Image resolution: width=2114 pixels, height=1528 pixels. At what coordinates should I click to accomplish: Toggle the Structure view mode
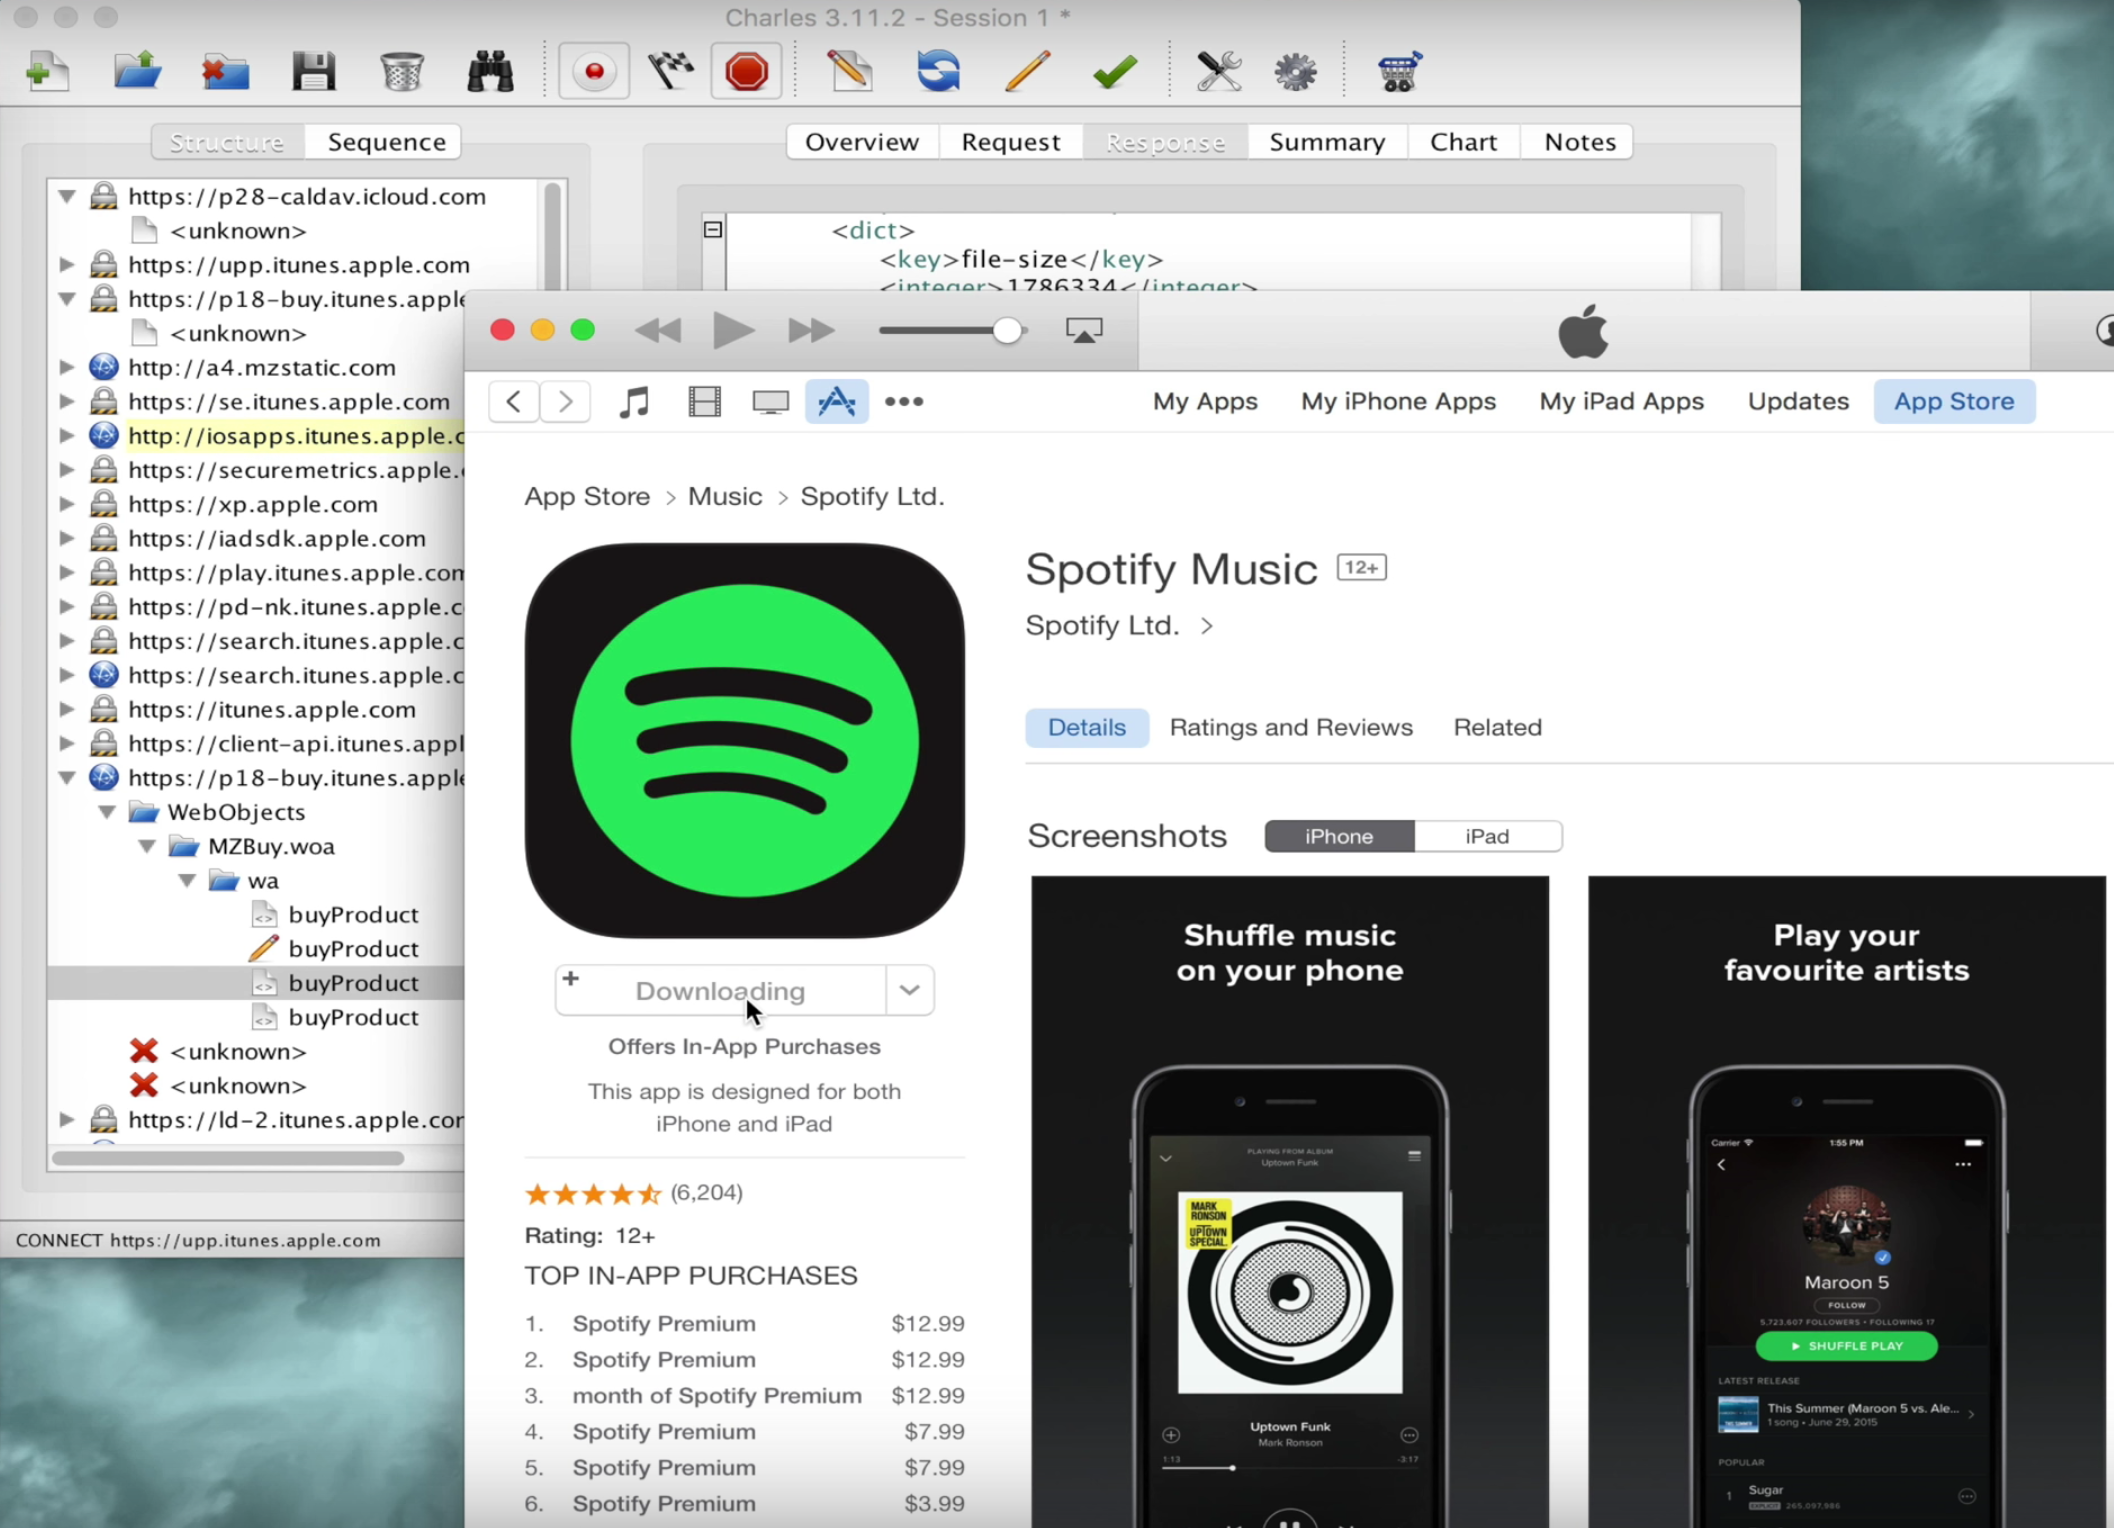pyautogui.click(x=228, y=141)
